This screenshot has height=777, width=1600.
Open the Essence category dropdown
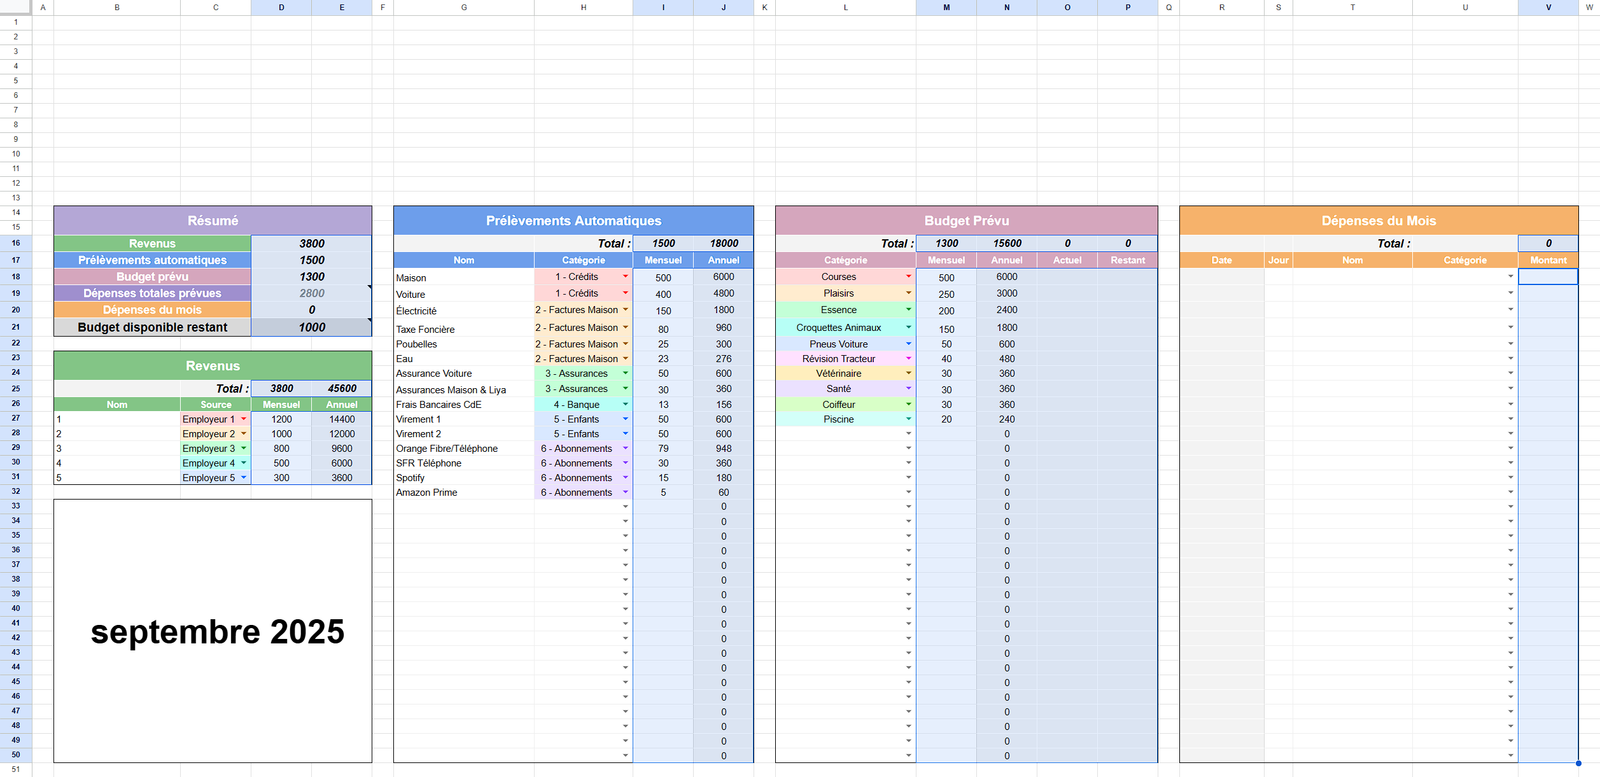908,310
